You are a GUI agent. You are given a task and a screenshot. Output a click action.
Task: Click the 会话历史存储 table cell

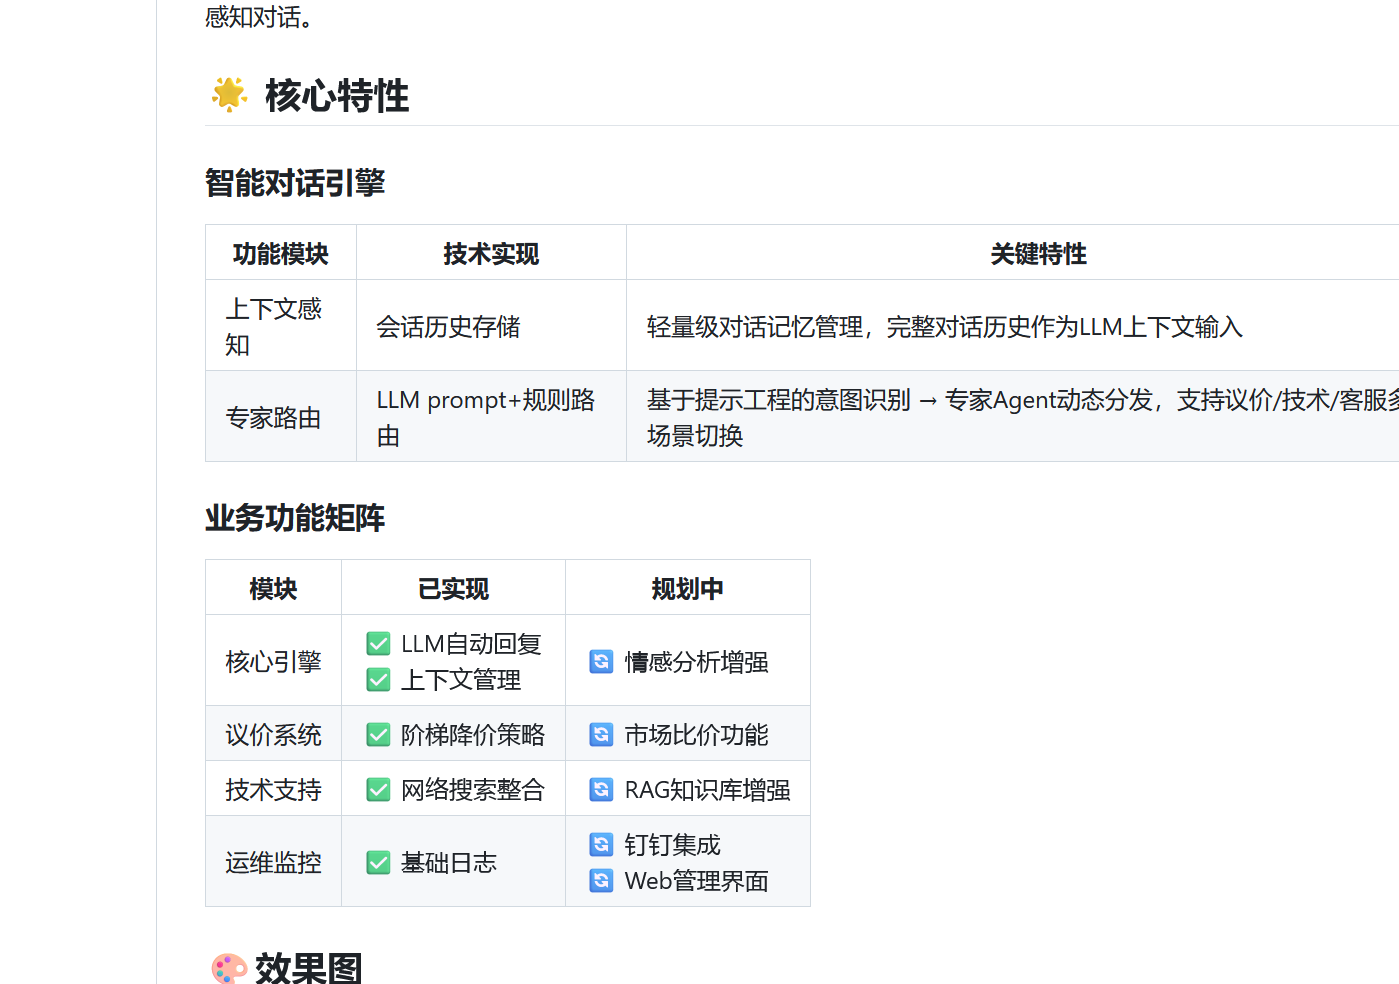point(448,327)
